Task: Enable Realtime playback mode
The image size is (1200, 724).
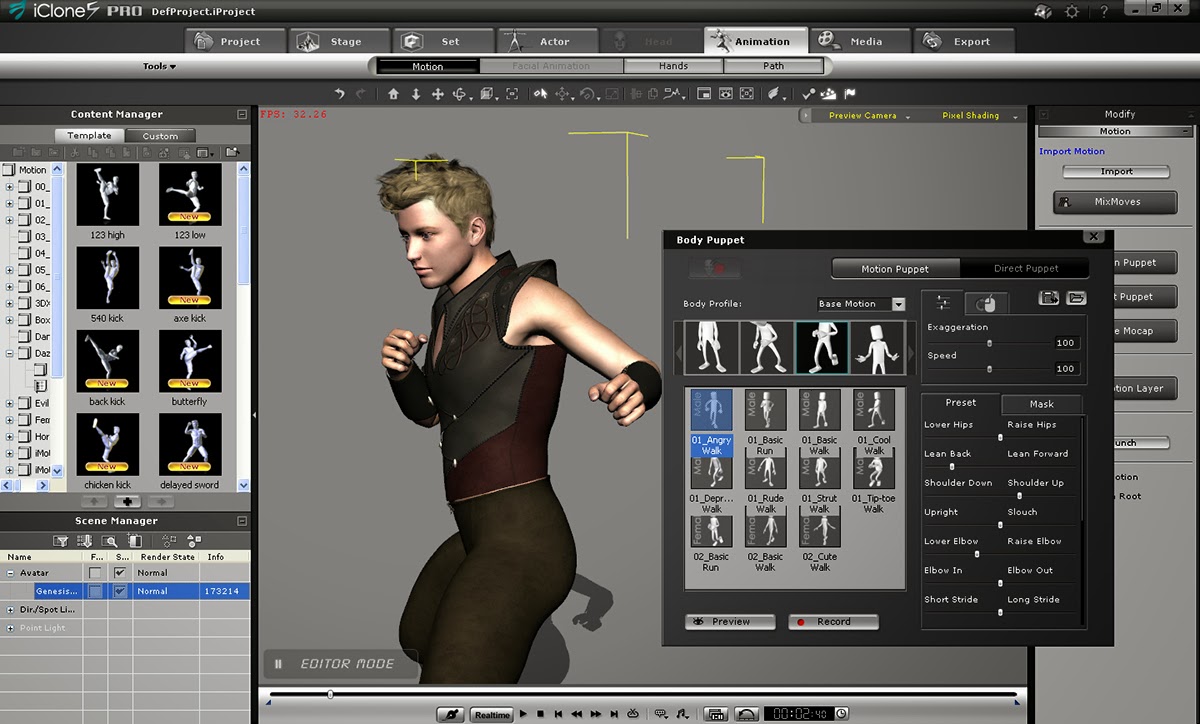Action: (x=490, y=714)
